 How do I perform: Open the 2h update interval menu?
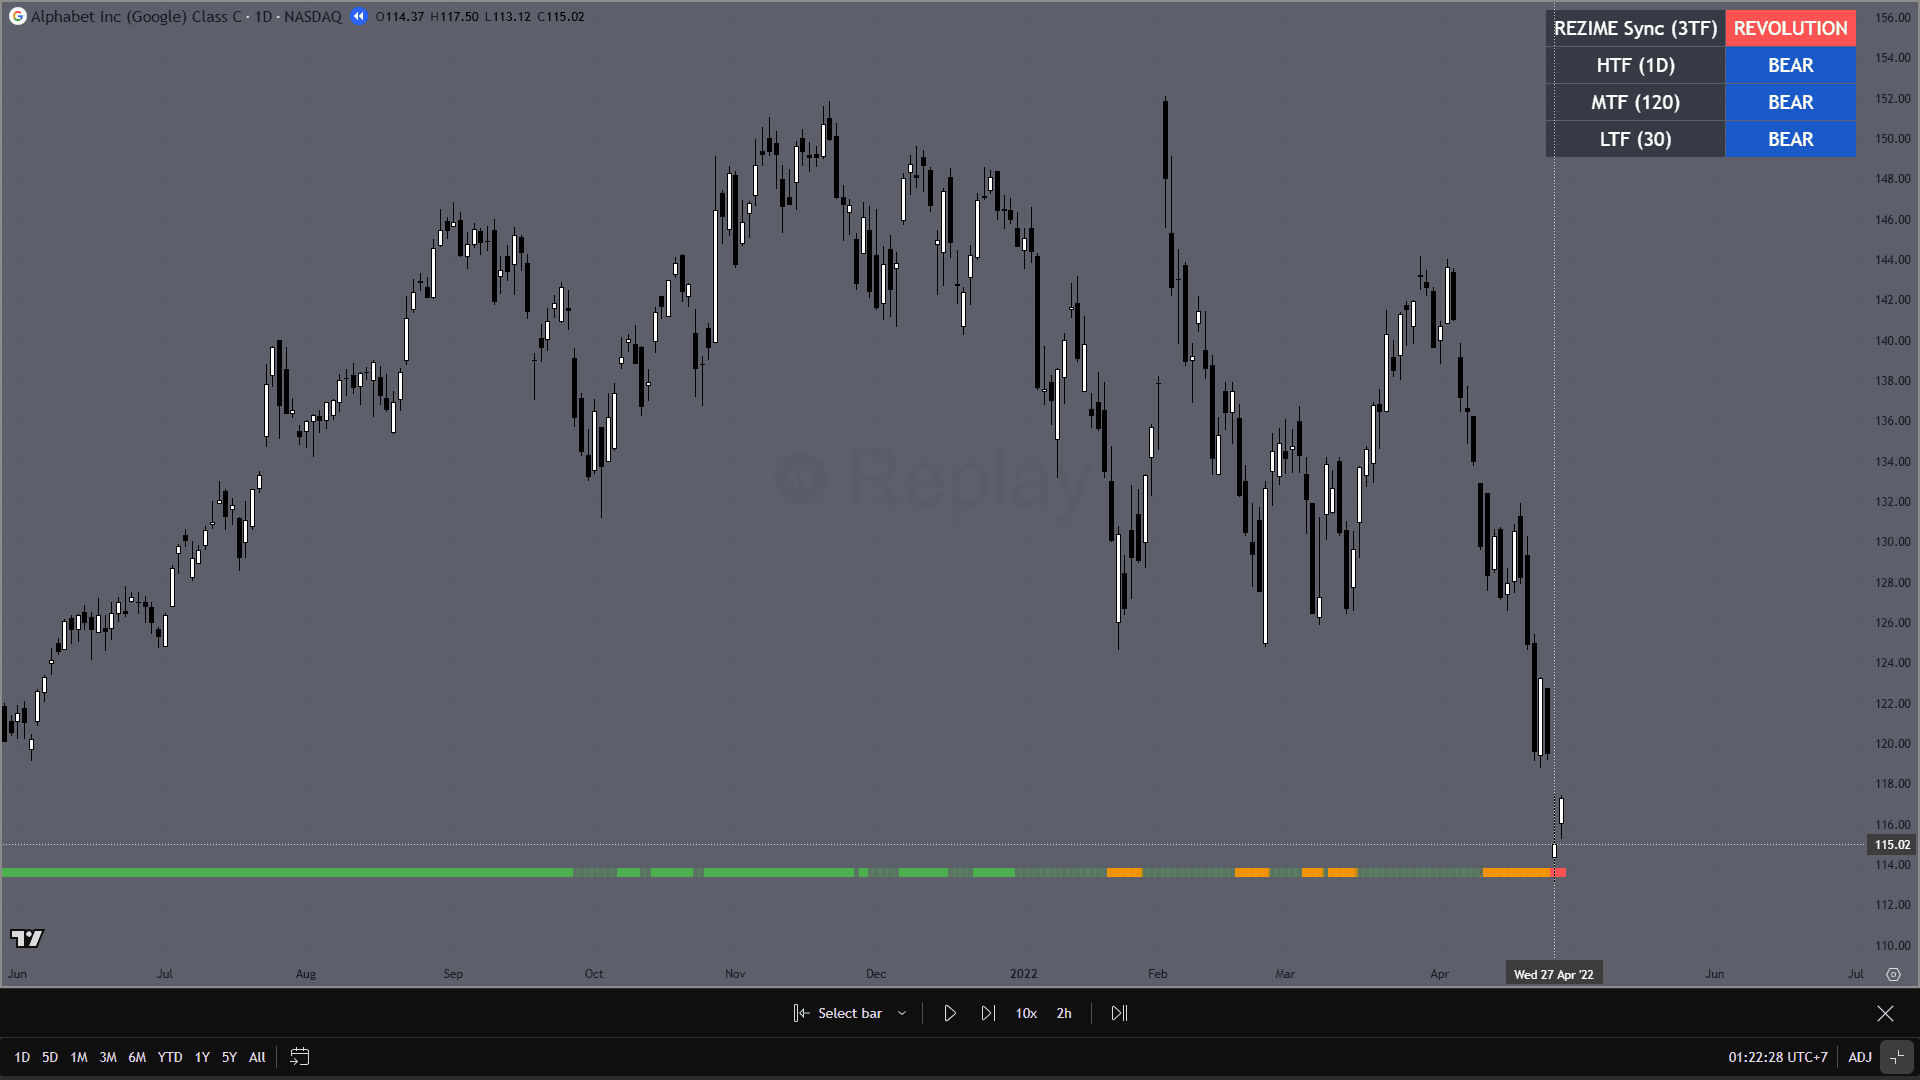[x=1064, y=1013]
